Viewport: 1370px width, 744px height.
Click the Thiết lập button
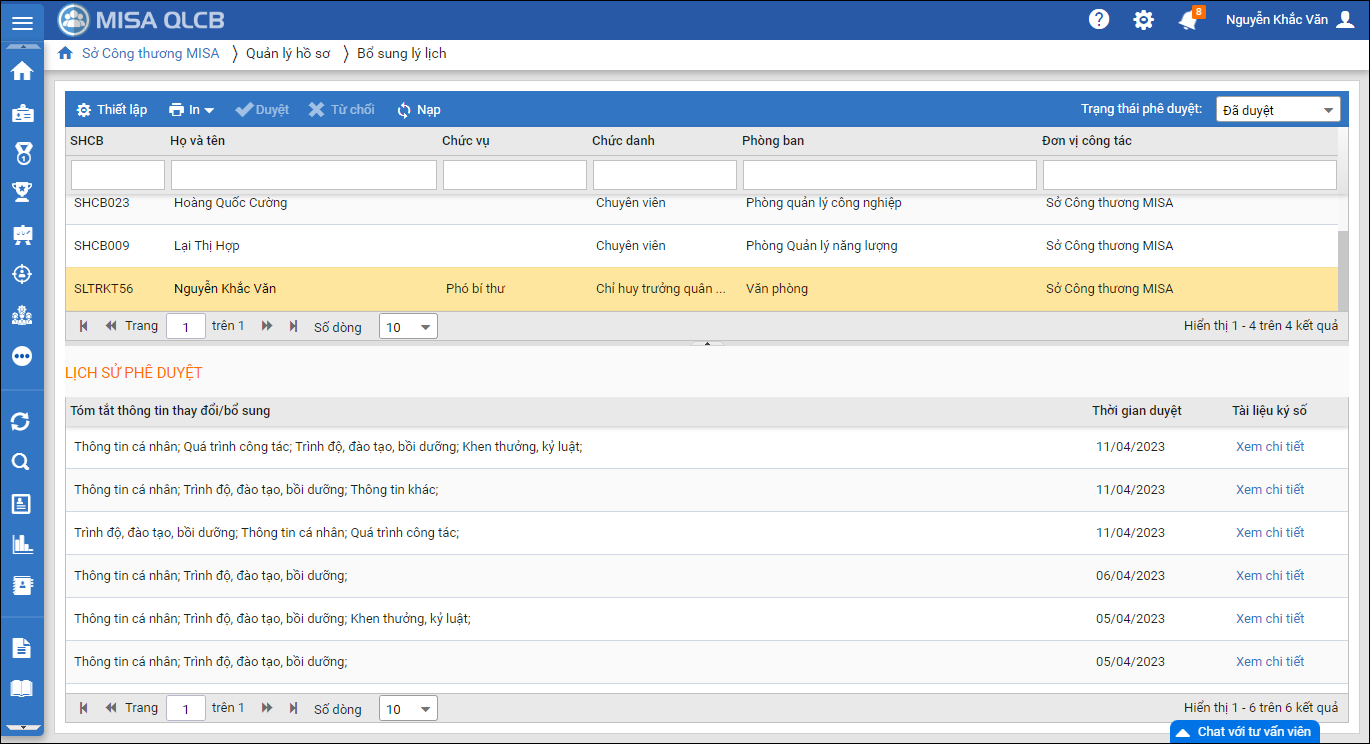coord(112,110)
